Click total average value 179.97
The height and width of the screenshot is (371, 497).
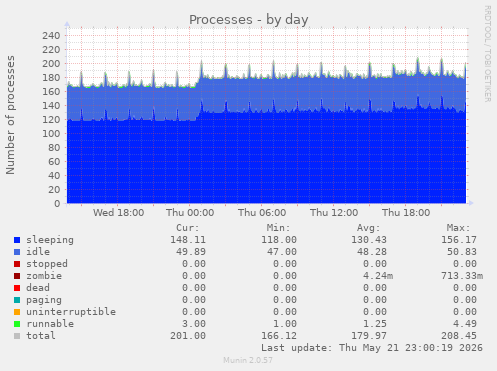point(369,336)
